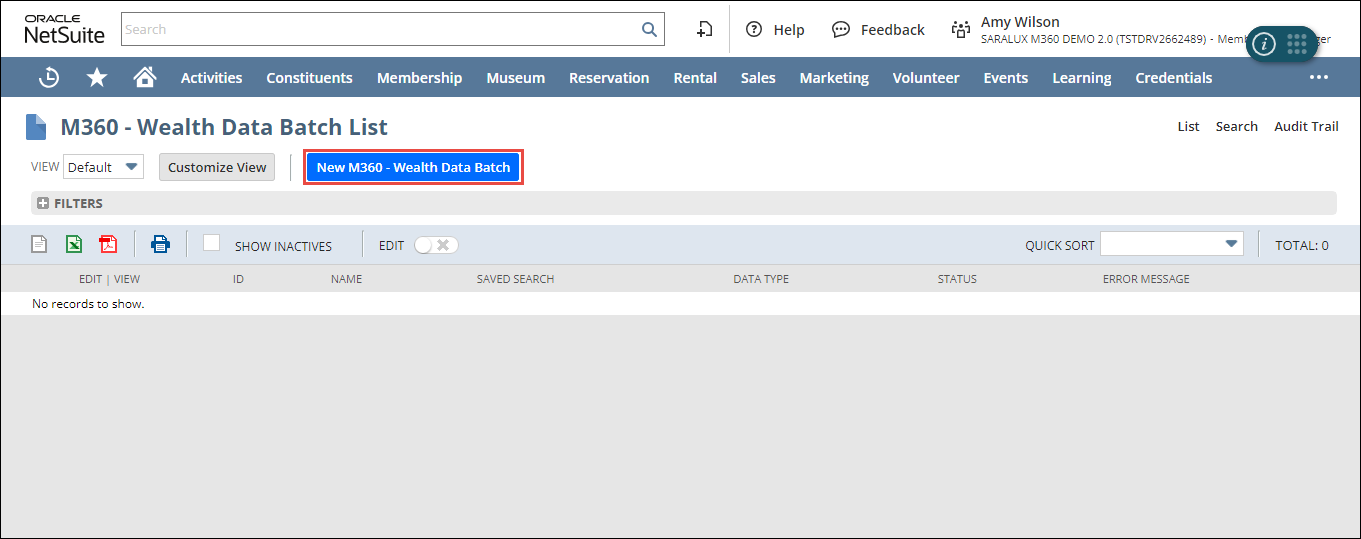Click the Customize View button

tap(217, 167)
